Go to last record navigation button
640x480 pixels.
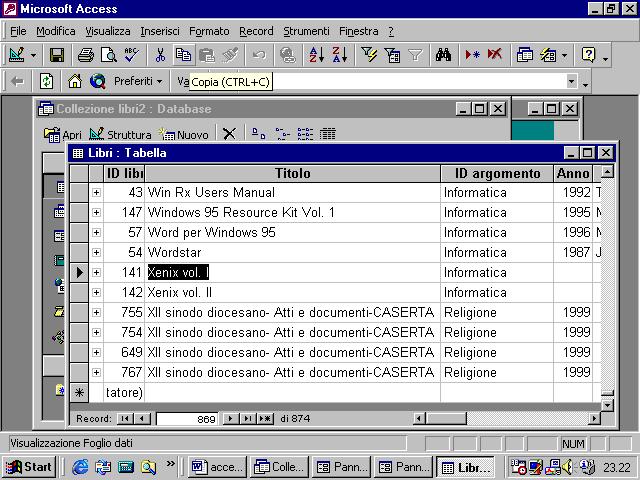(x=247, y=418)
